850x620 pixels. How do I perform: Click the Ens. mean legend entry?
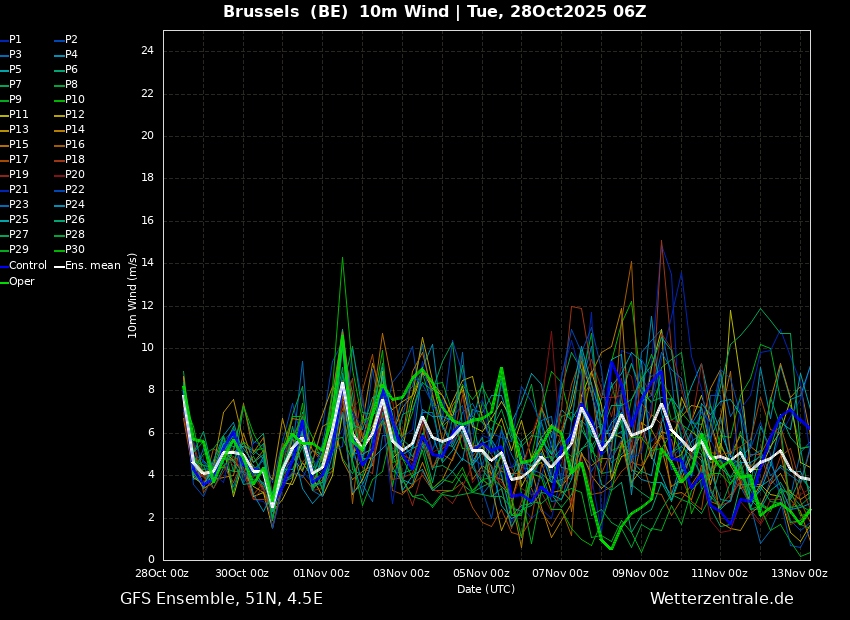[87, 266]
